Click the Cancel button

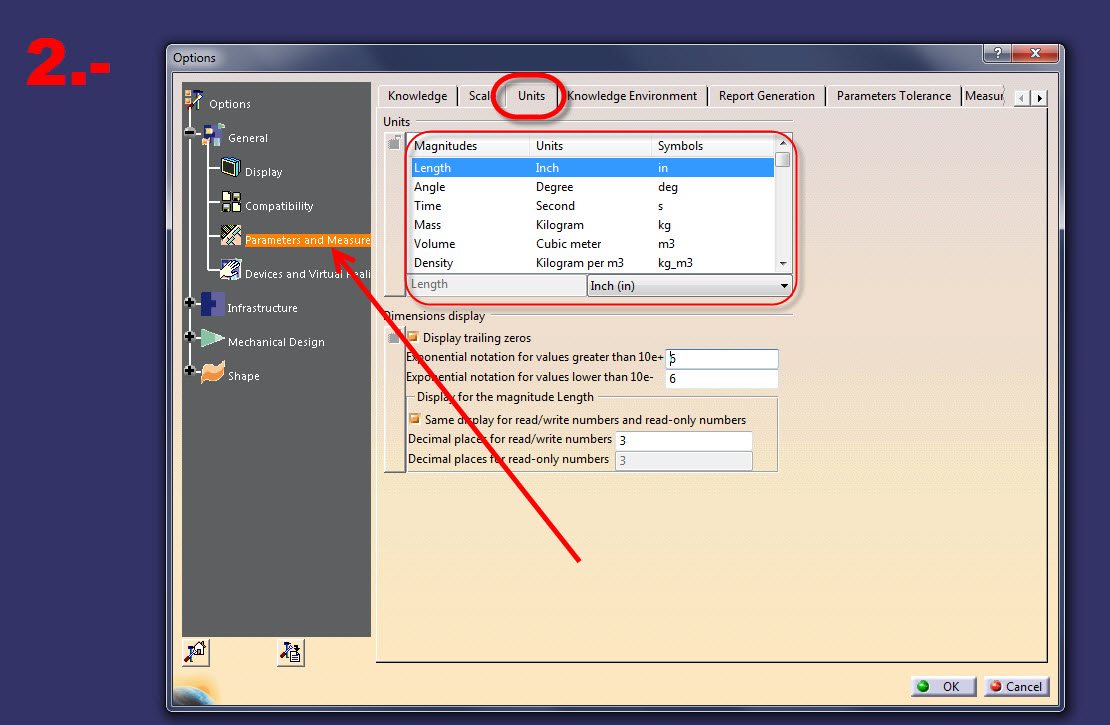pyautogui.click(x=1016, y=686)
